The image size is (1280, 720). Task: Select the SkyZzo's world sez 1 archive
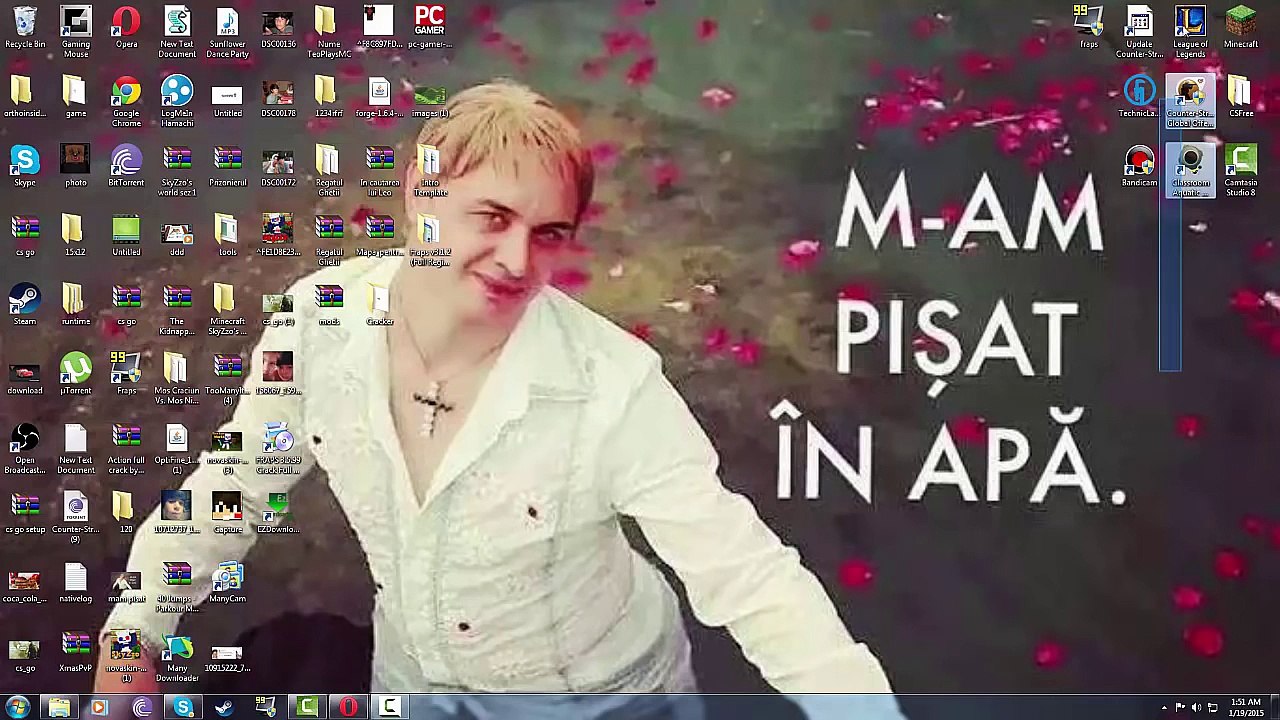[177, 171]
